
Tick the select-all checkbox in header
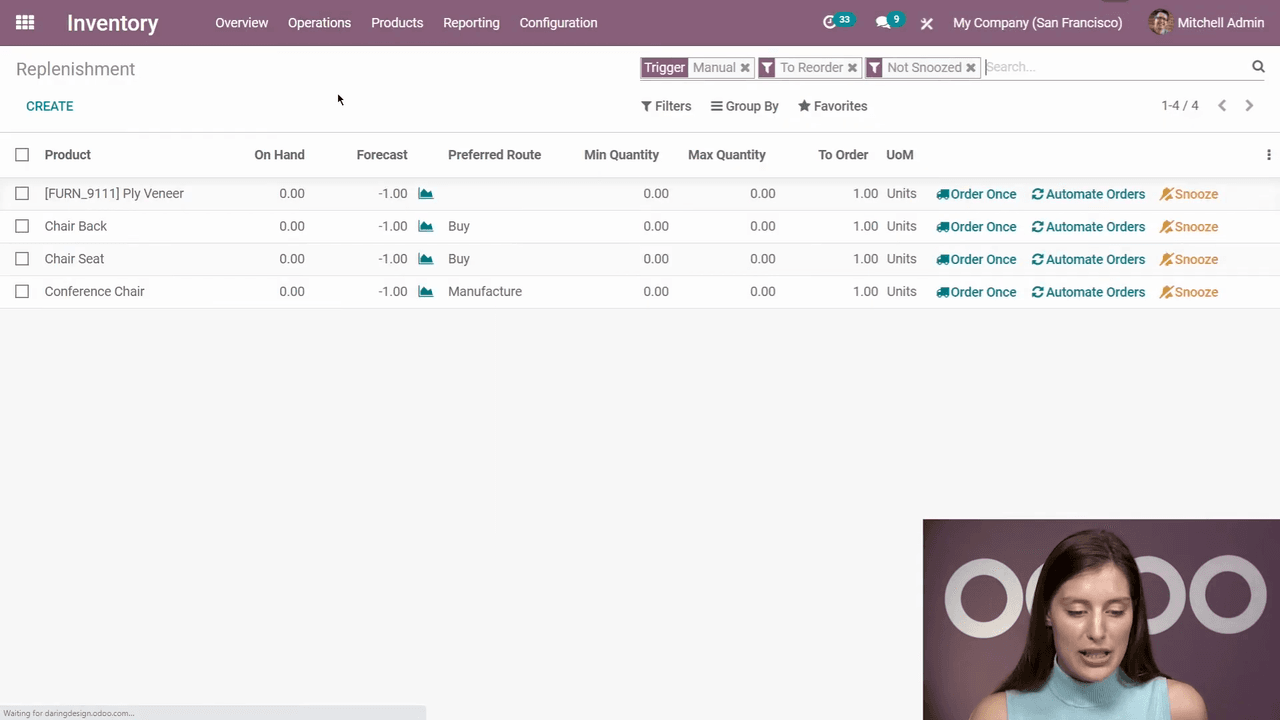tap(22, 155)
